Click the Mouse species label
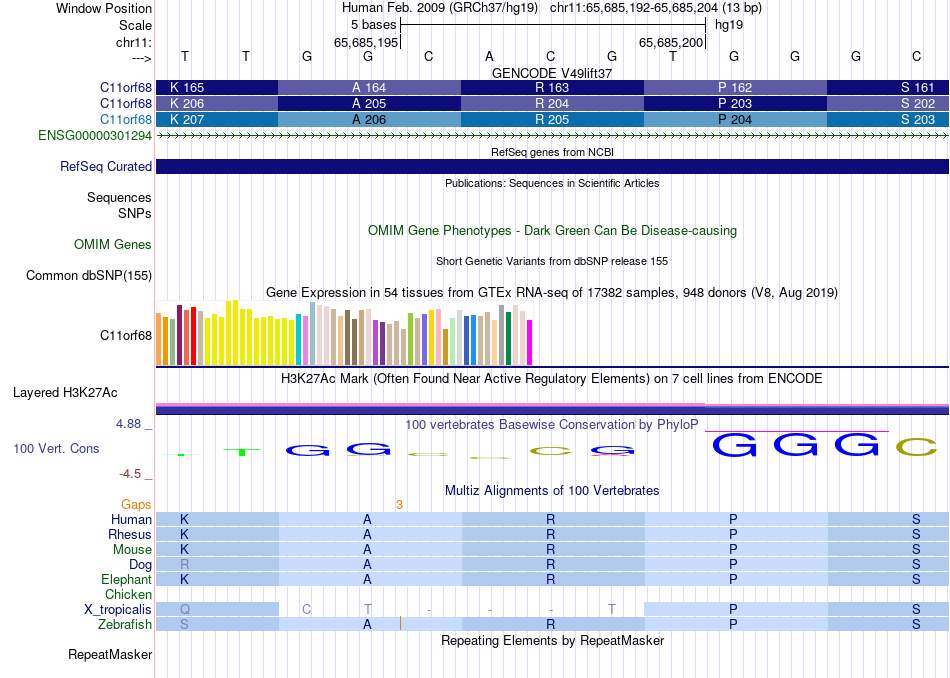 point(132,550)
